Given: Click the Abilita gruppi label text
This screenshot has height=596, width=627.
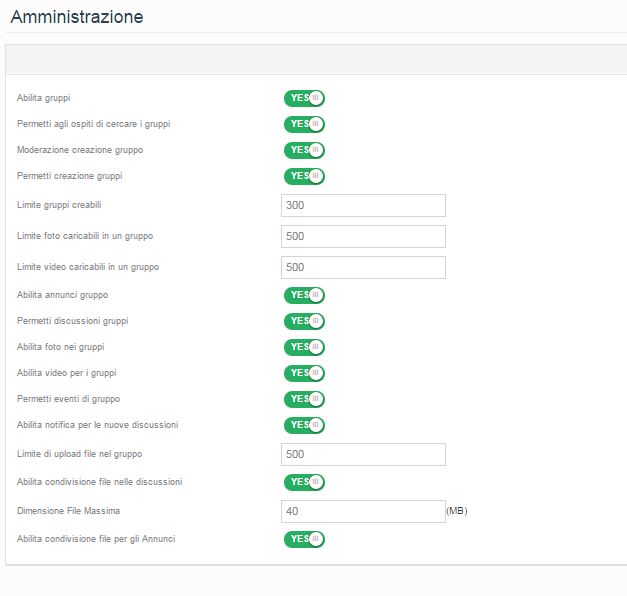Looking at the screenshot, I should click(x=44, y=98).
